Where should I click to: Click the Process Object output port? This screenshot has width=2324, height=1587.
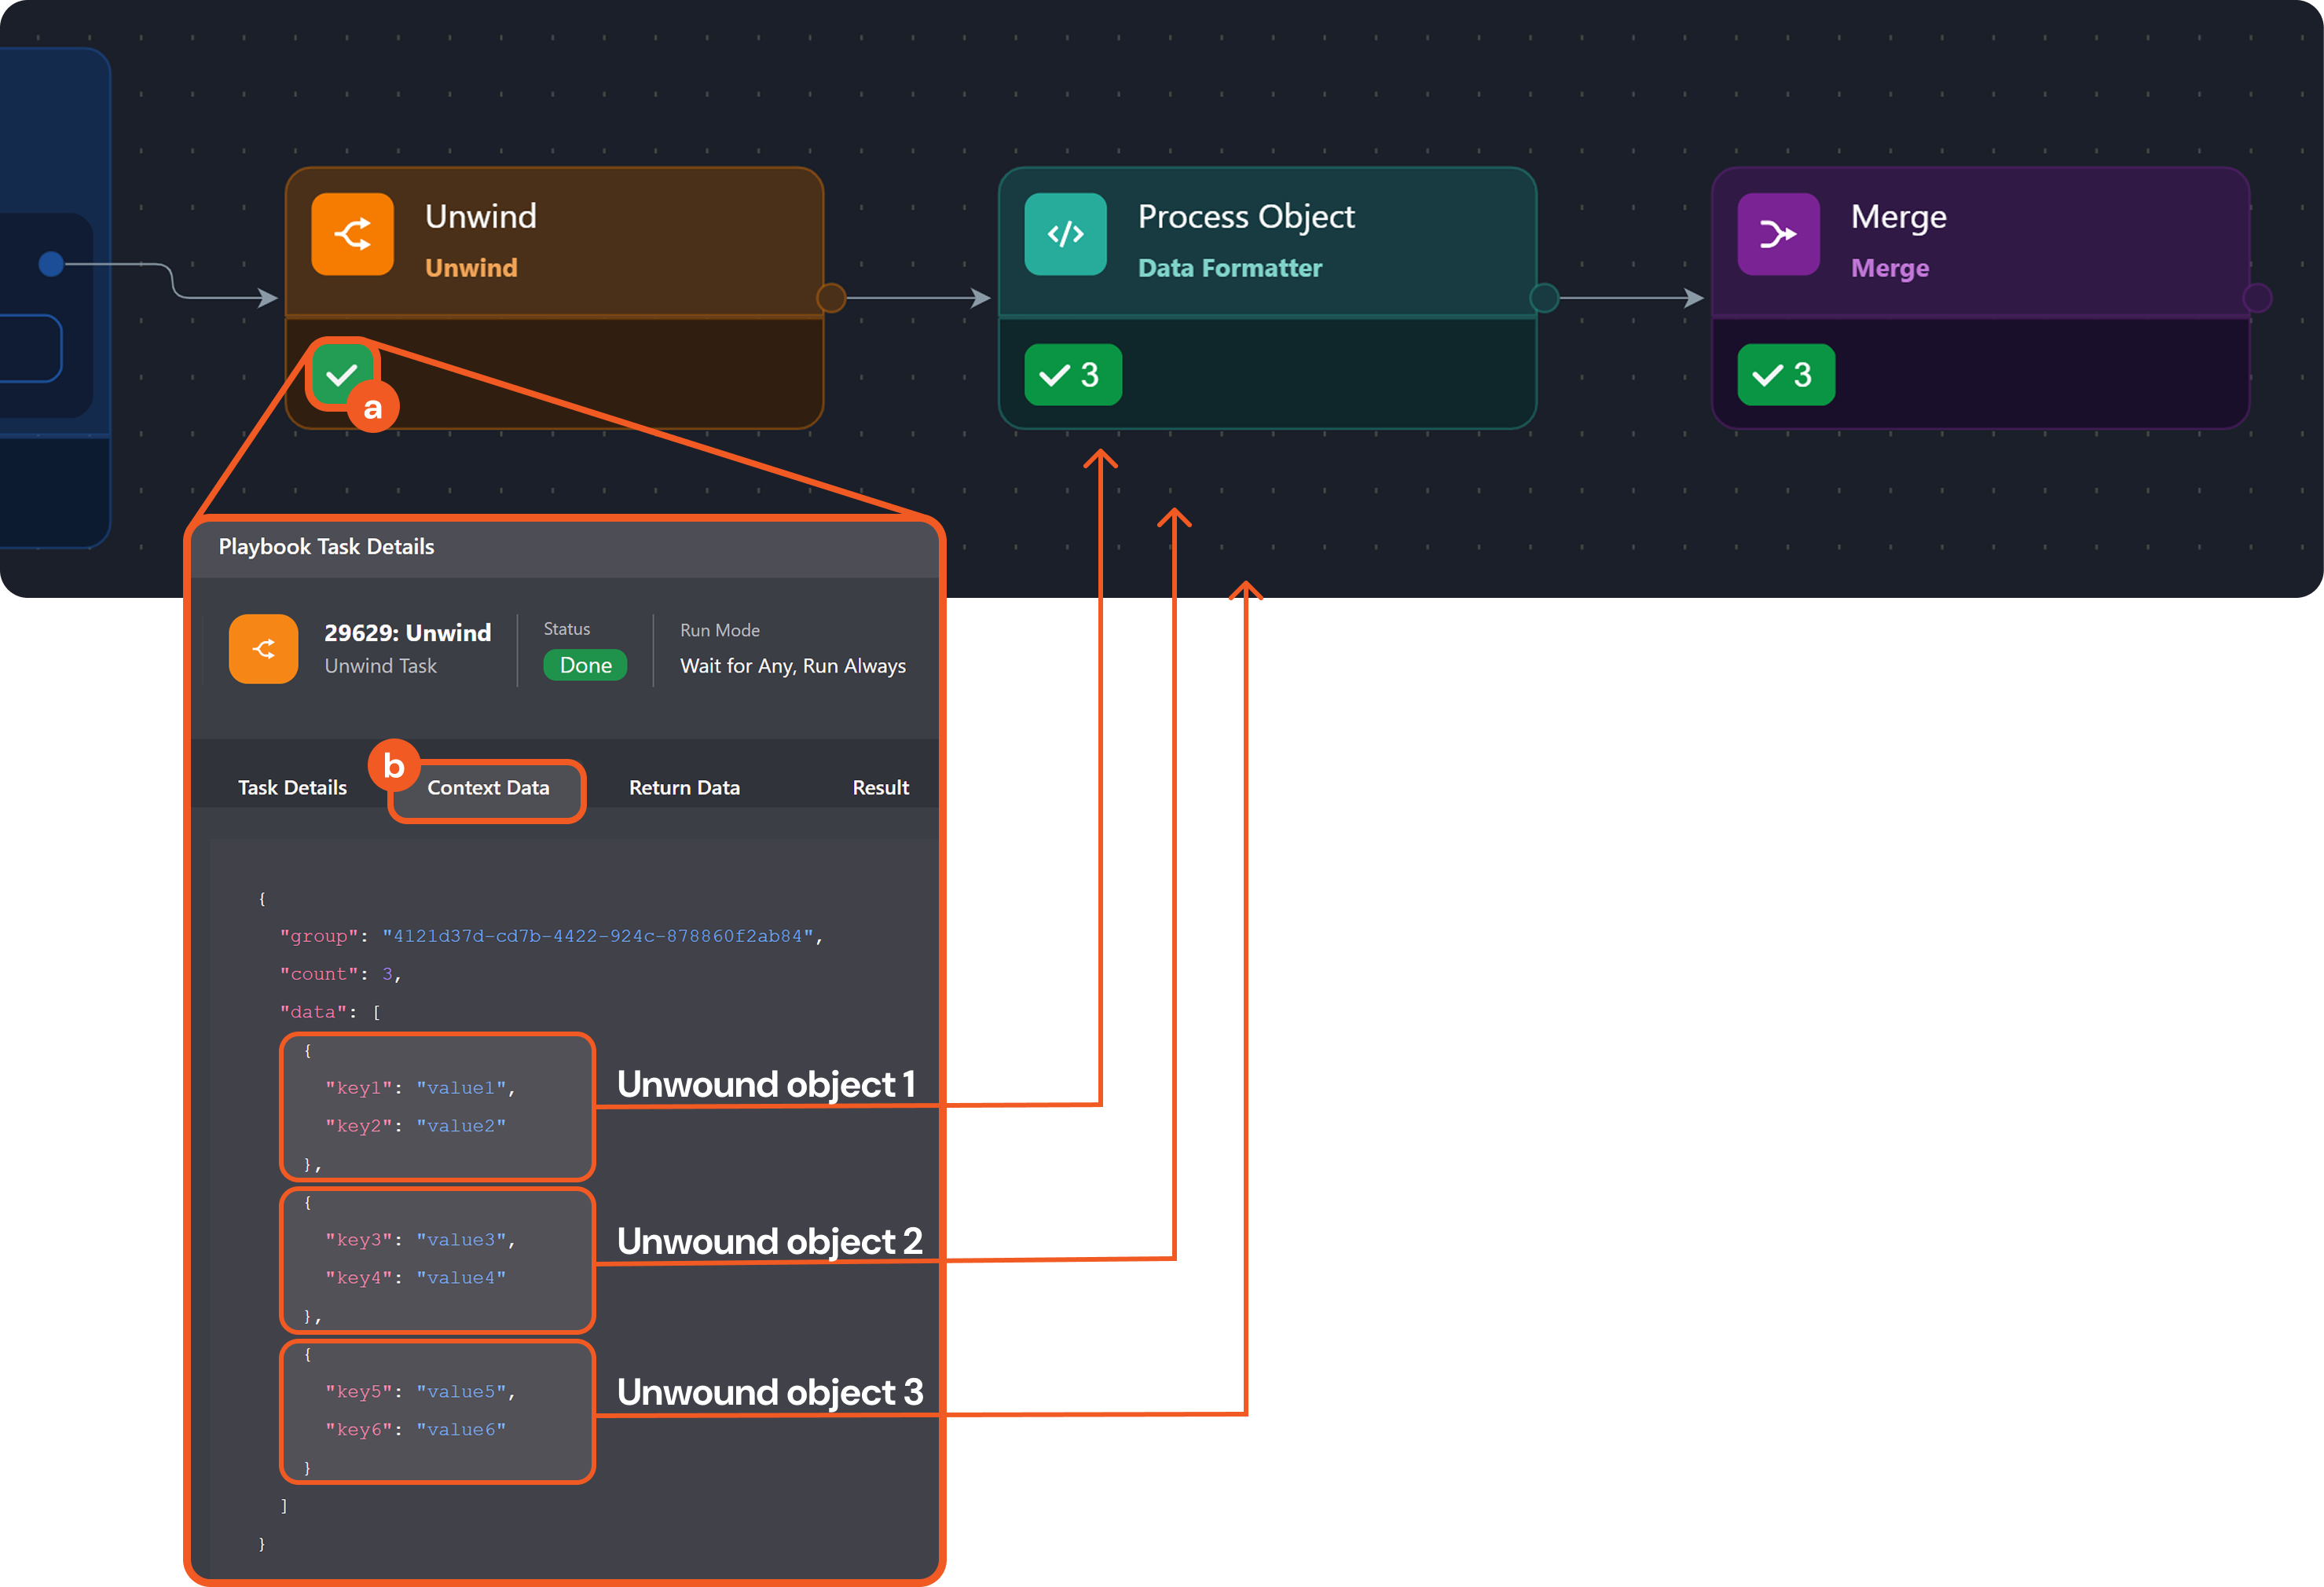[1543, 298]
